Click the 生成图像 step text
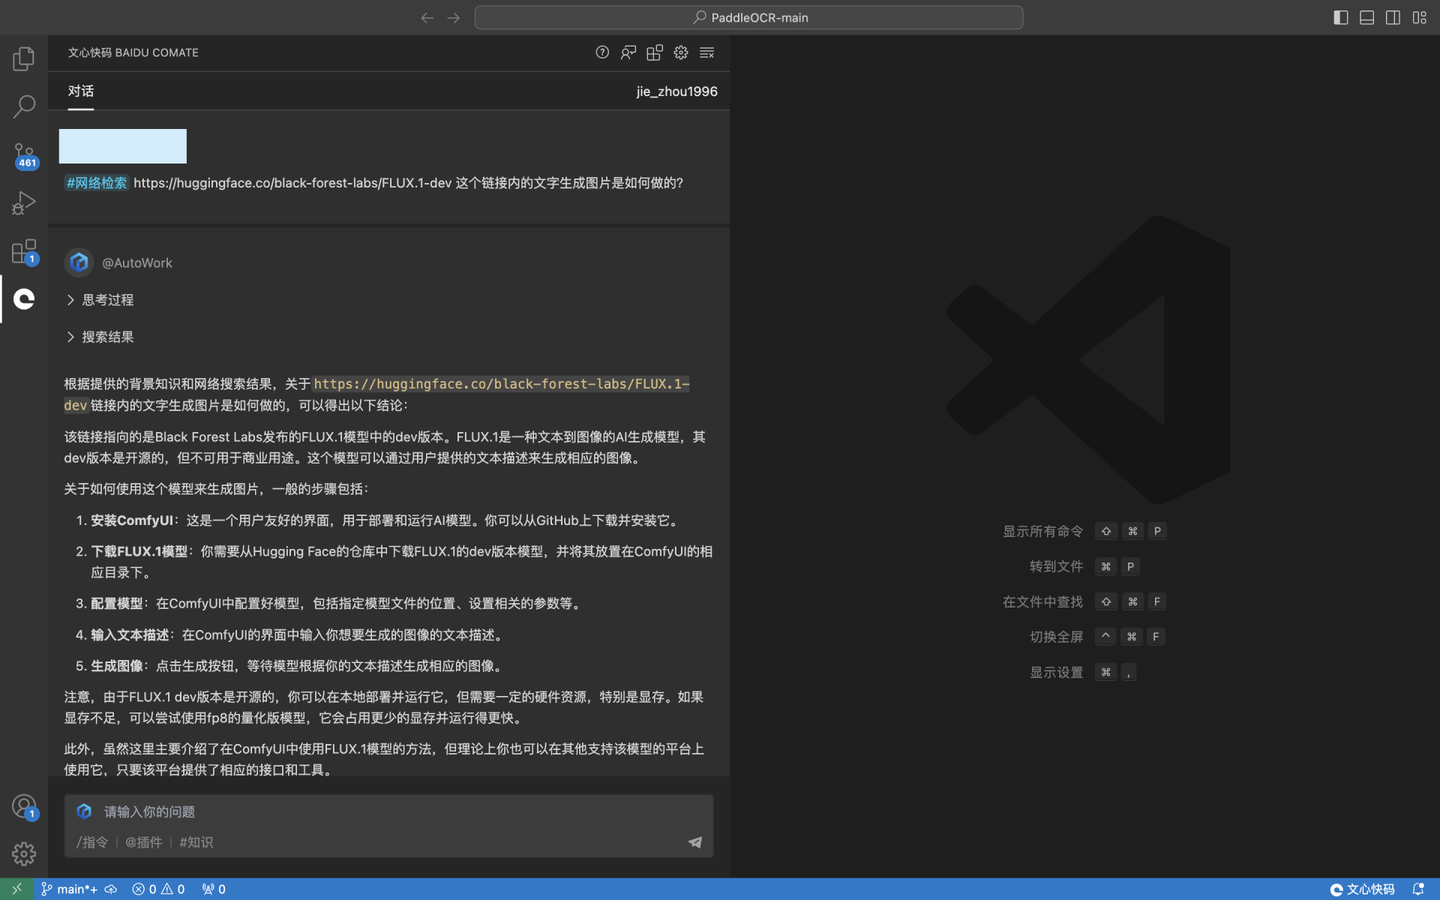The width and height of the screenshot is (1440, 900). [117, 666]
